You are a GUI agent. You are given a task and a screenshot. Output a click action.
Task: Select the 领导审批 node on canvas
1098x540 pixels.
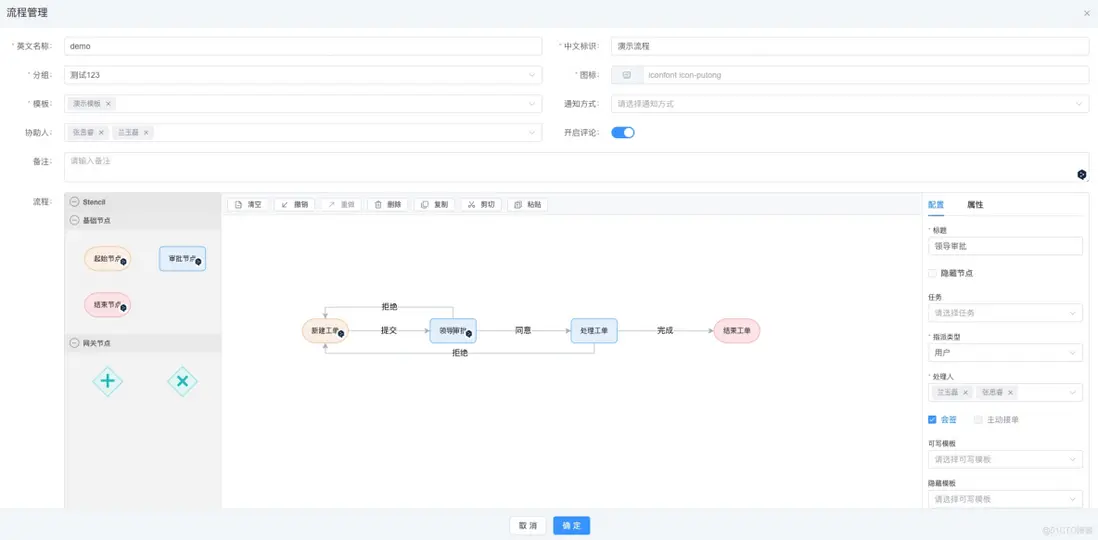coord(453,330)
